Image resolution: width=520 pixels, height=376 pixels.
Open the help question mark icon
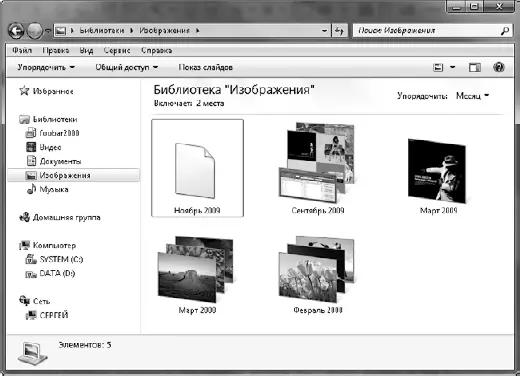click(x=498, y=67)
